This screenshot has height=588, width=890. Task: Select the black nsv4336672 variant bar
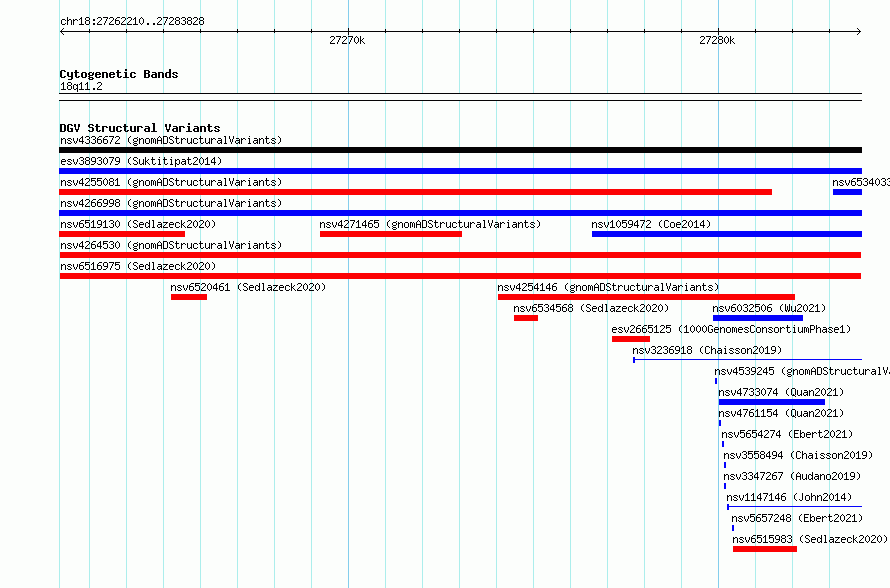pyautogui.click(x=460, y=150)
